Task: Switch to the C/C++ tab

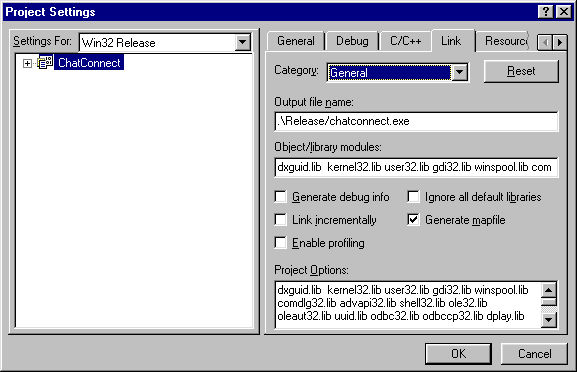Action: click(406, 41)
